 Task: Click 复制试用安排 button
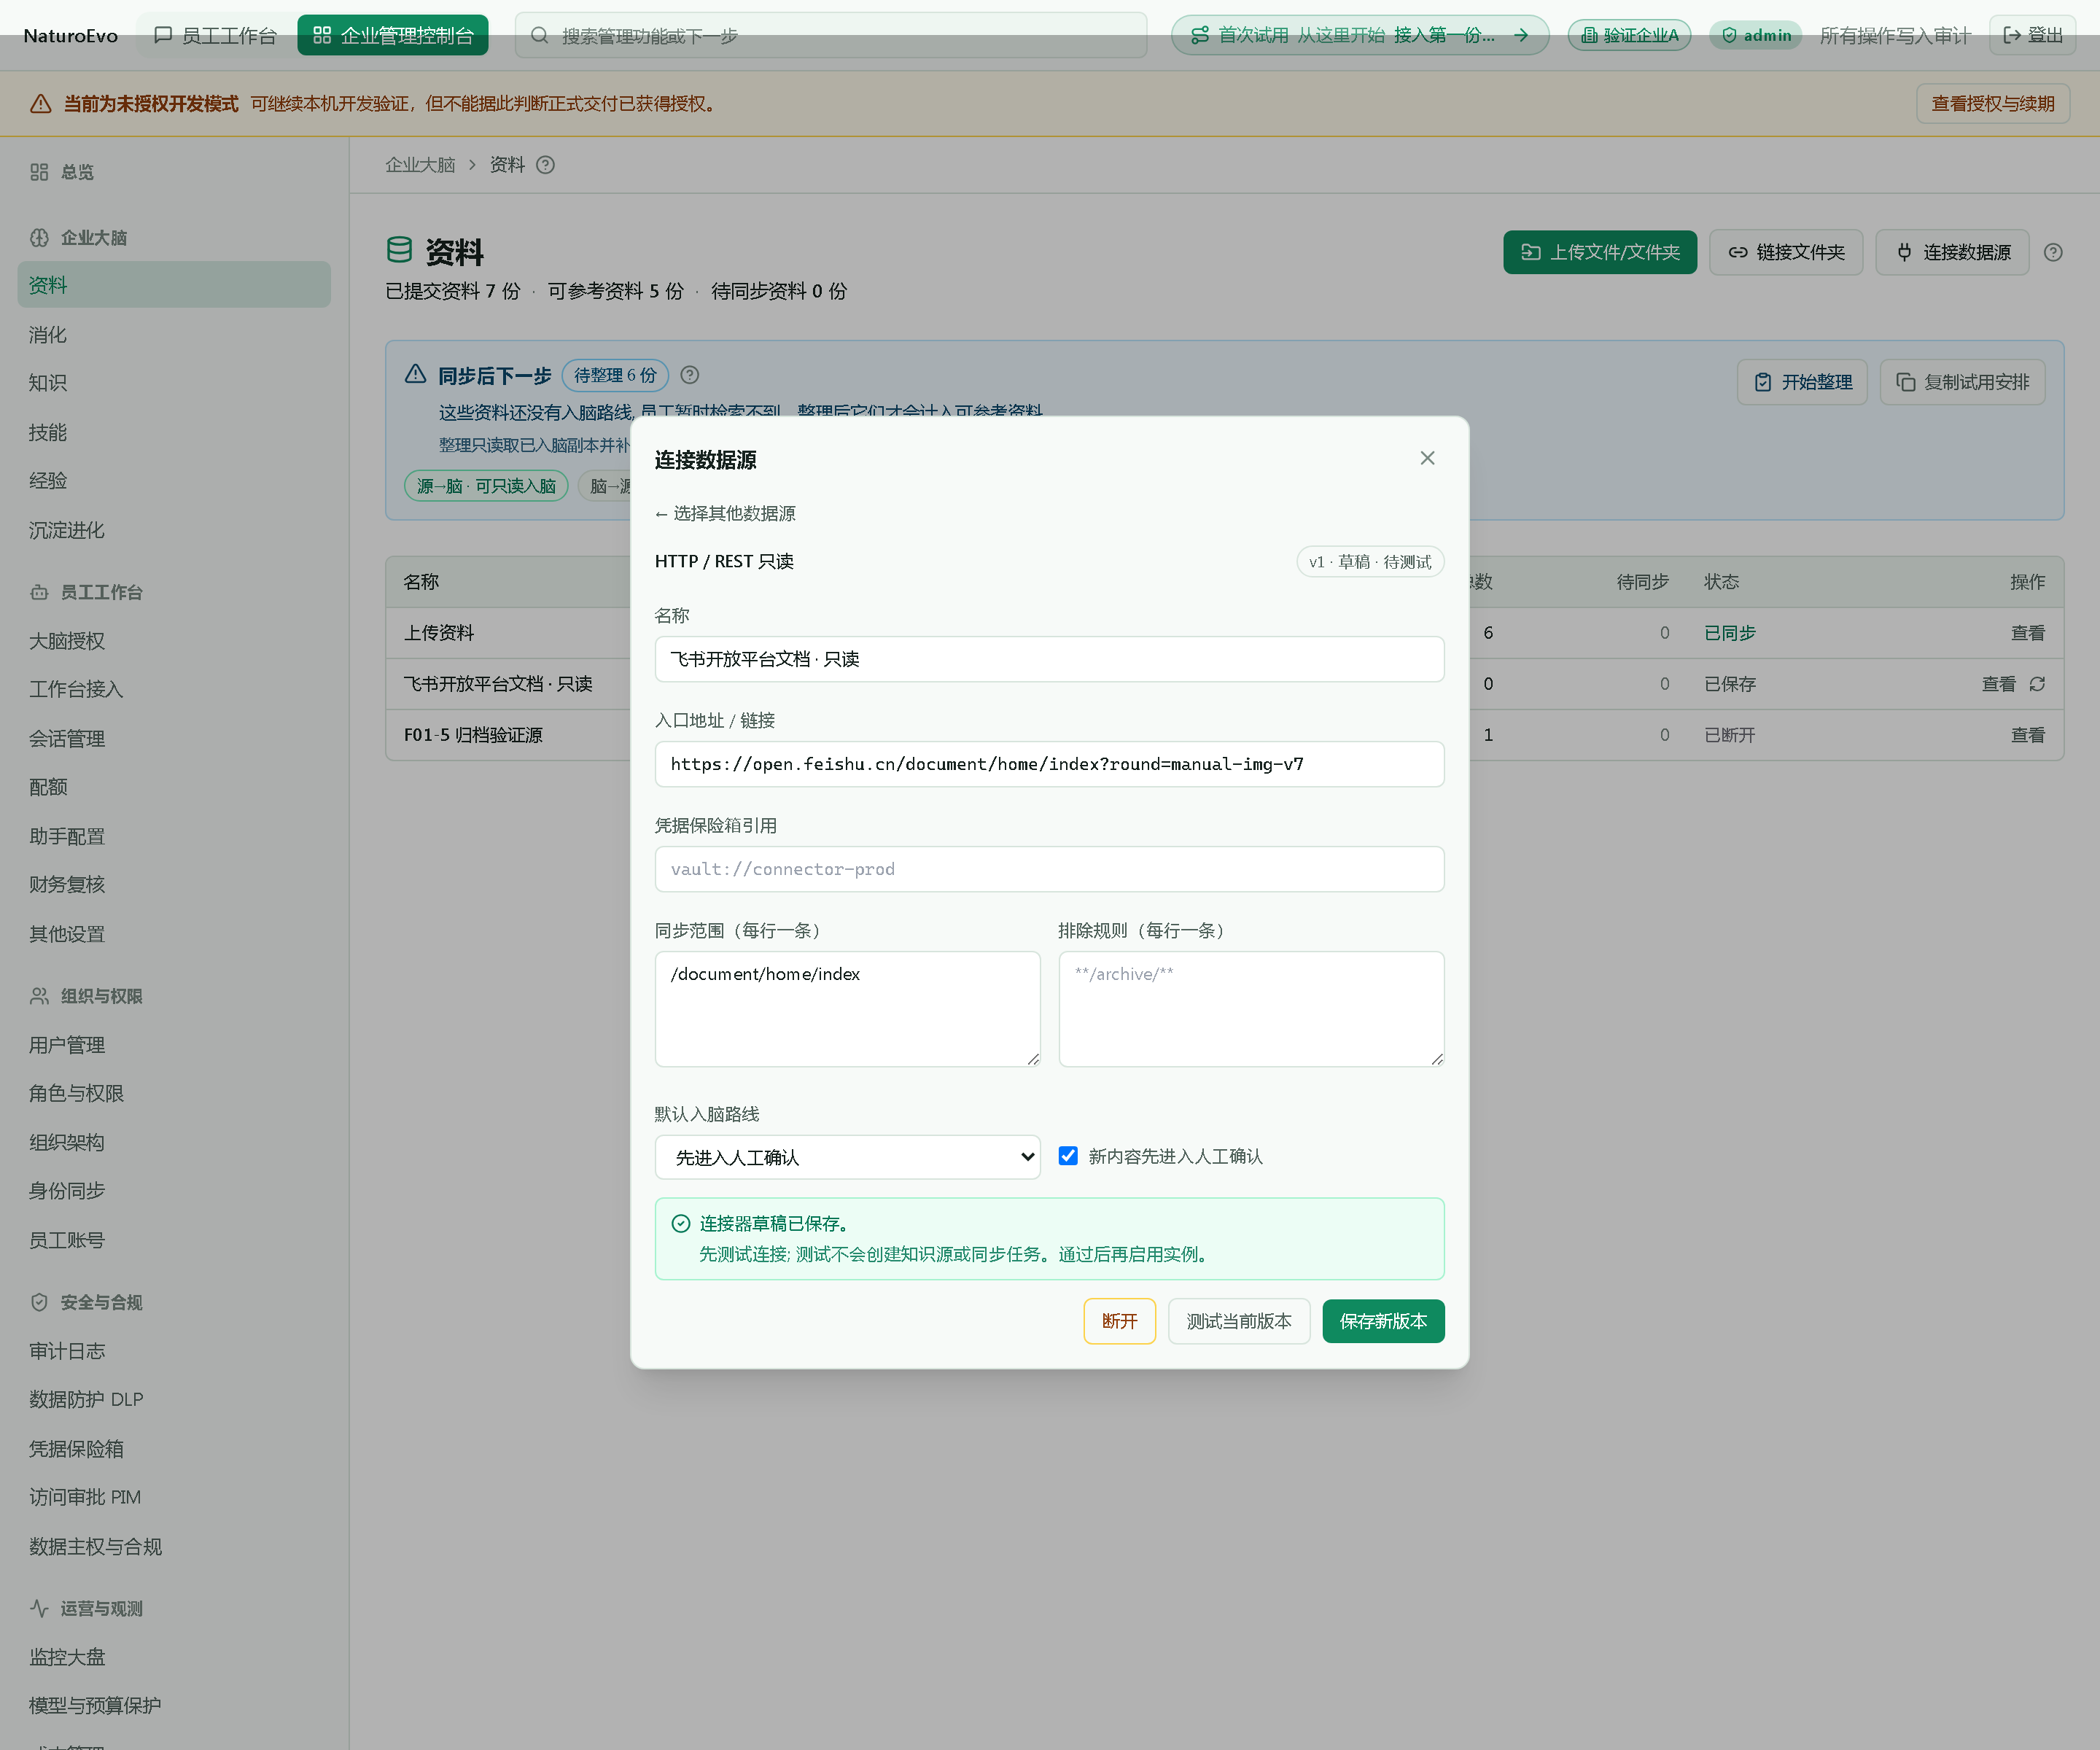[x=1962, y=382]
